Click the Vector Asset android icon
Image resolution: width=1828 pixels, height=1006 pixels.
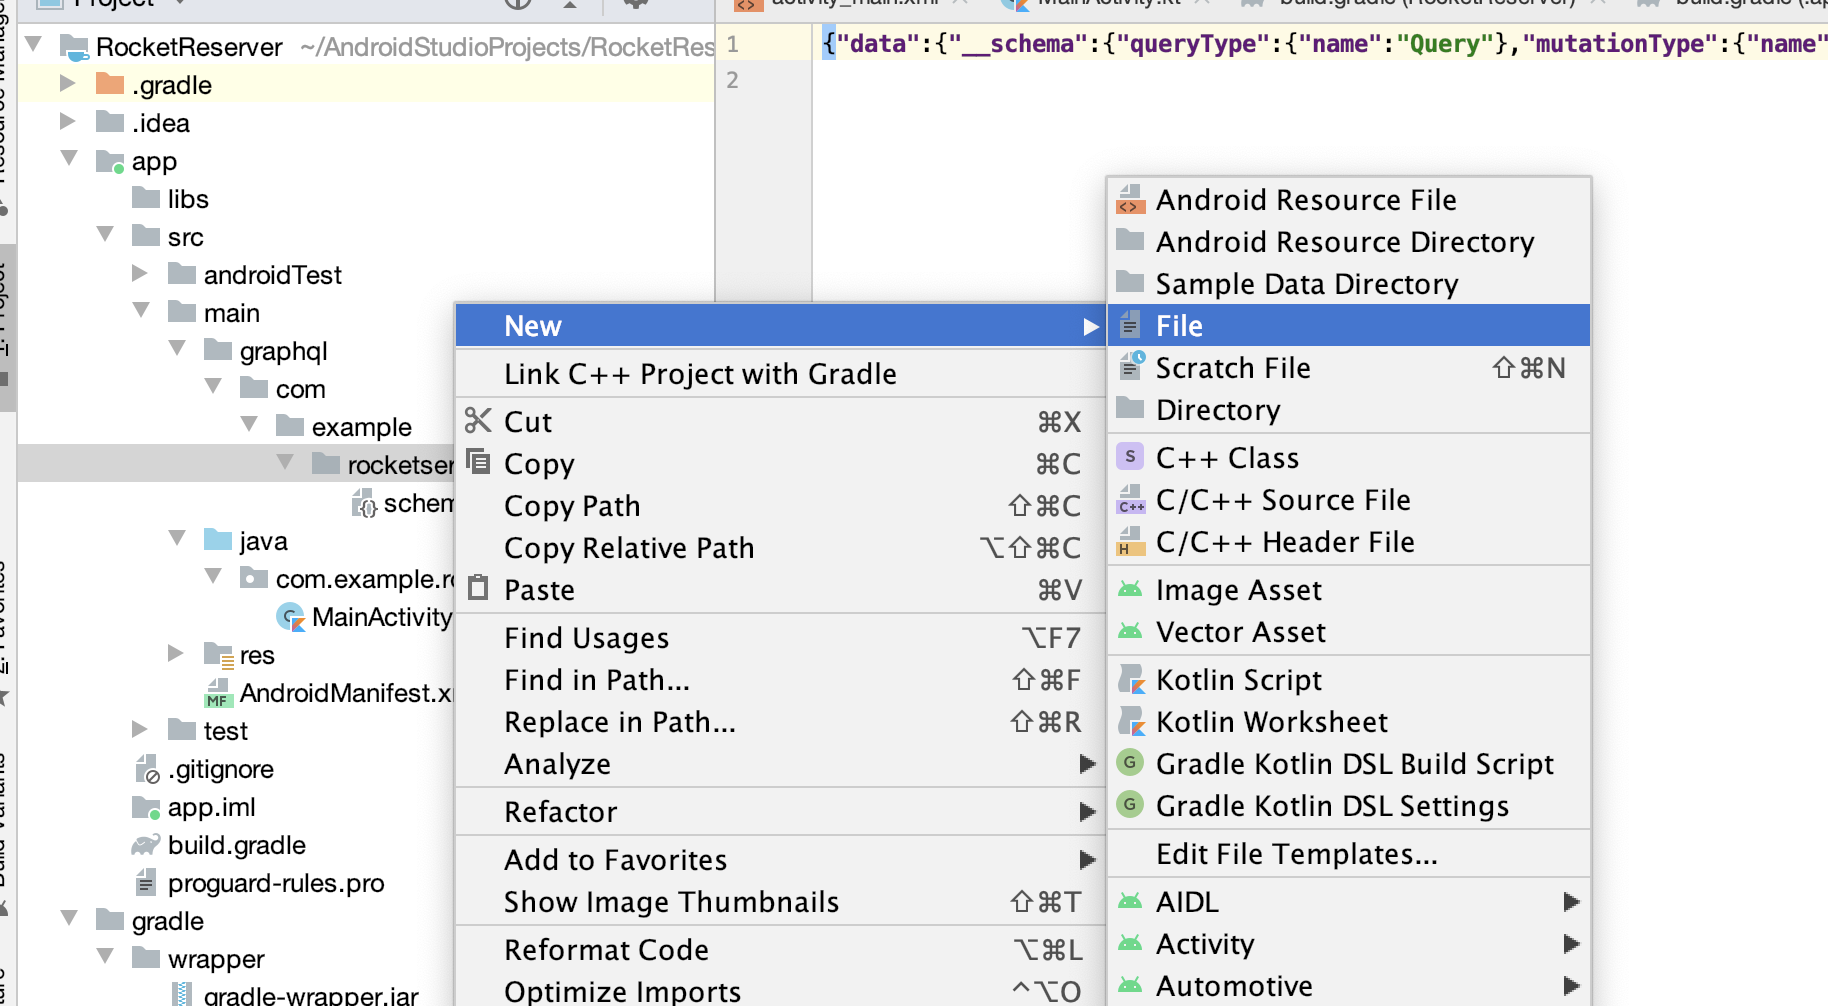pyautogui.click(x=1130, y=631)
